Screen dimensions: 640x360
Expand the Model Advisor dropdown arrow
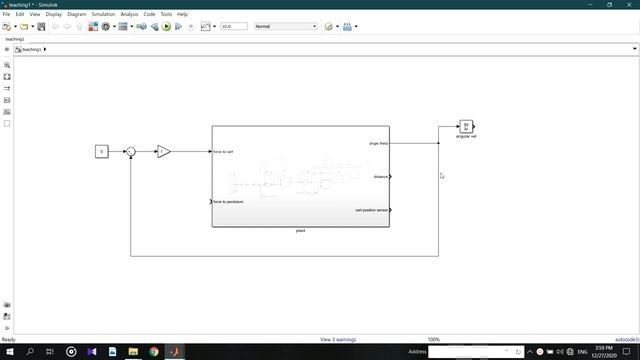pyautogui.click(x=337, y=27)
